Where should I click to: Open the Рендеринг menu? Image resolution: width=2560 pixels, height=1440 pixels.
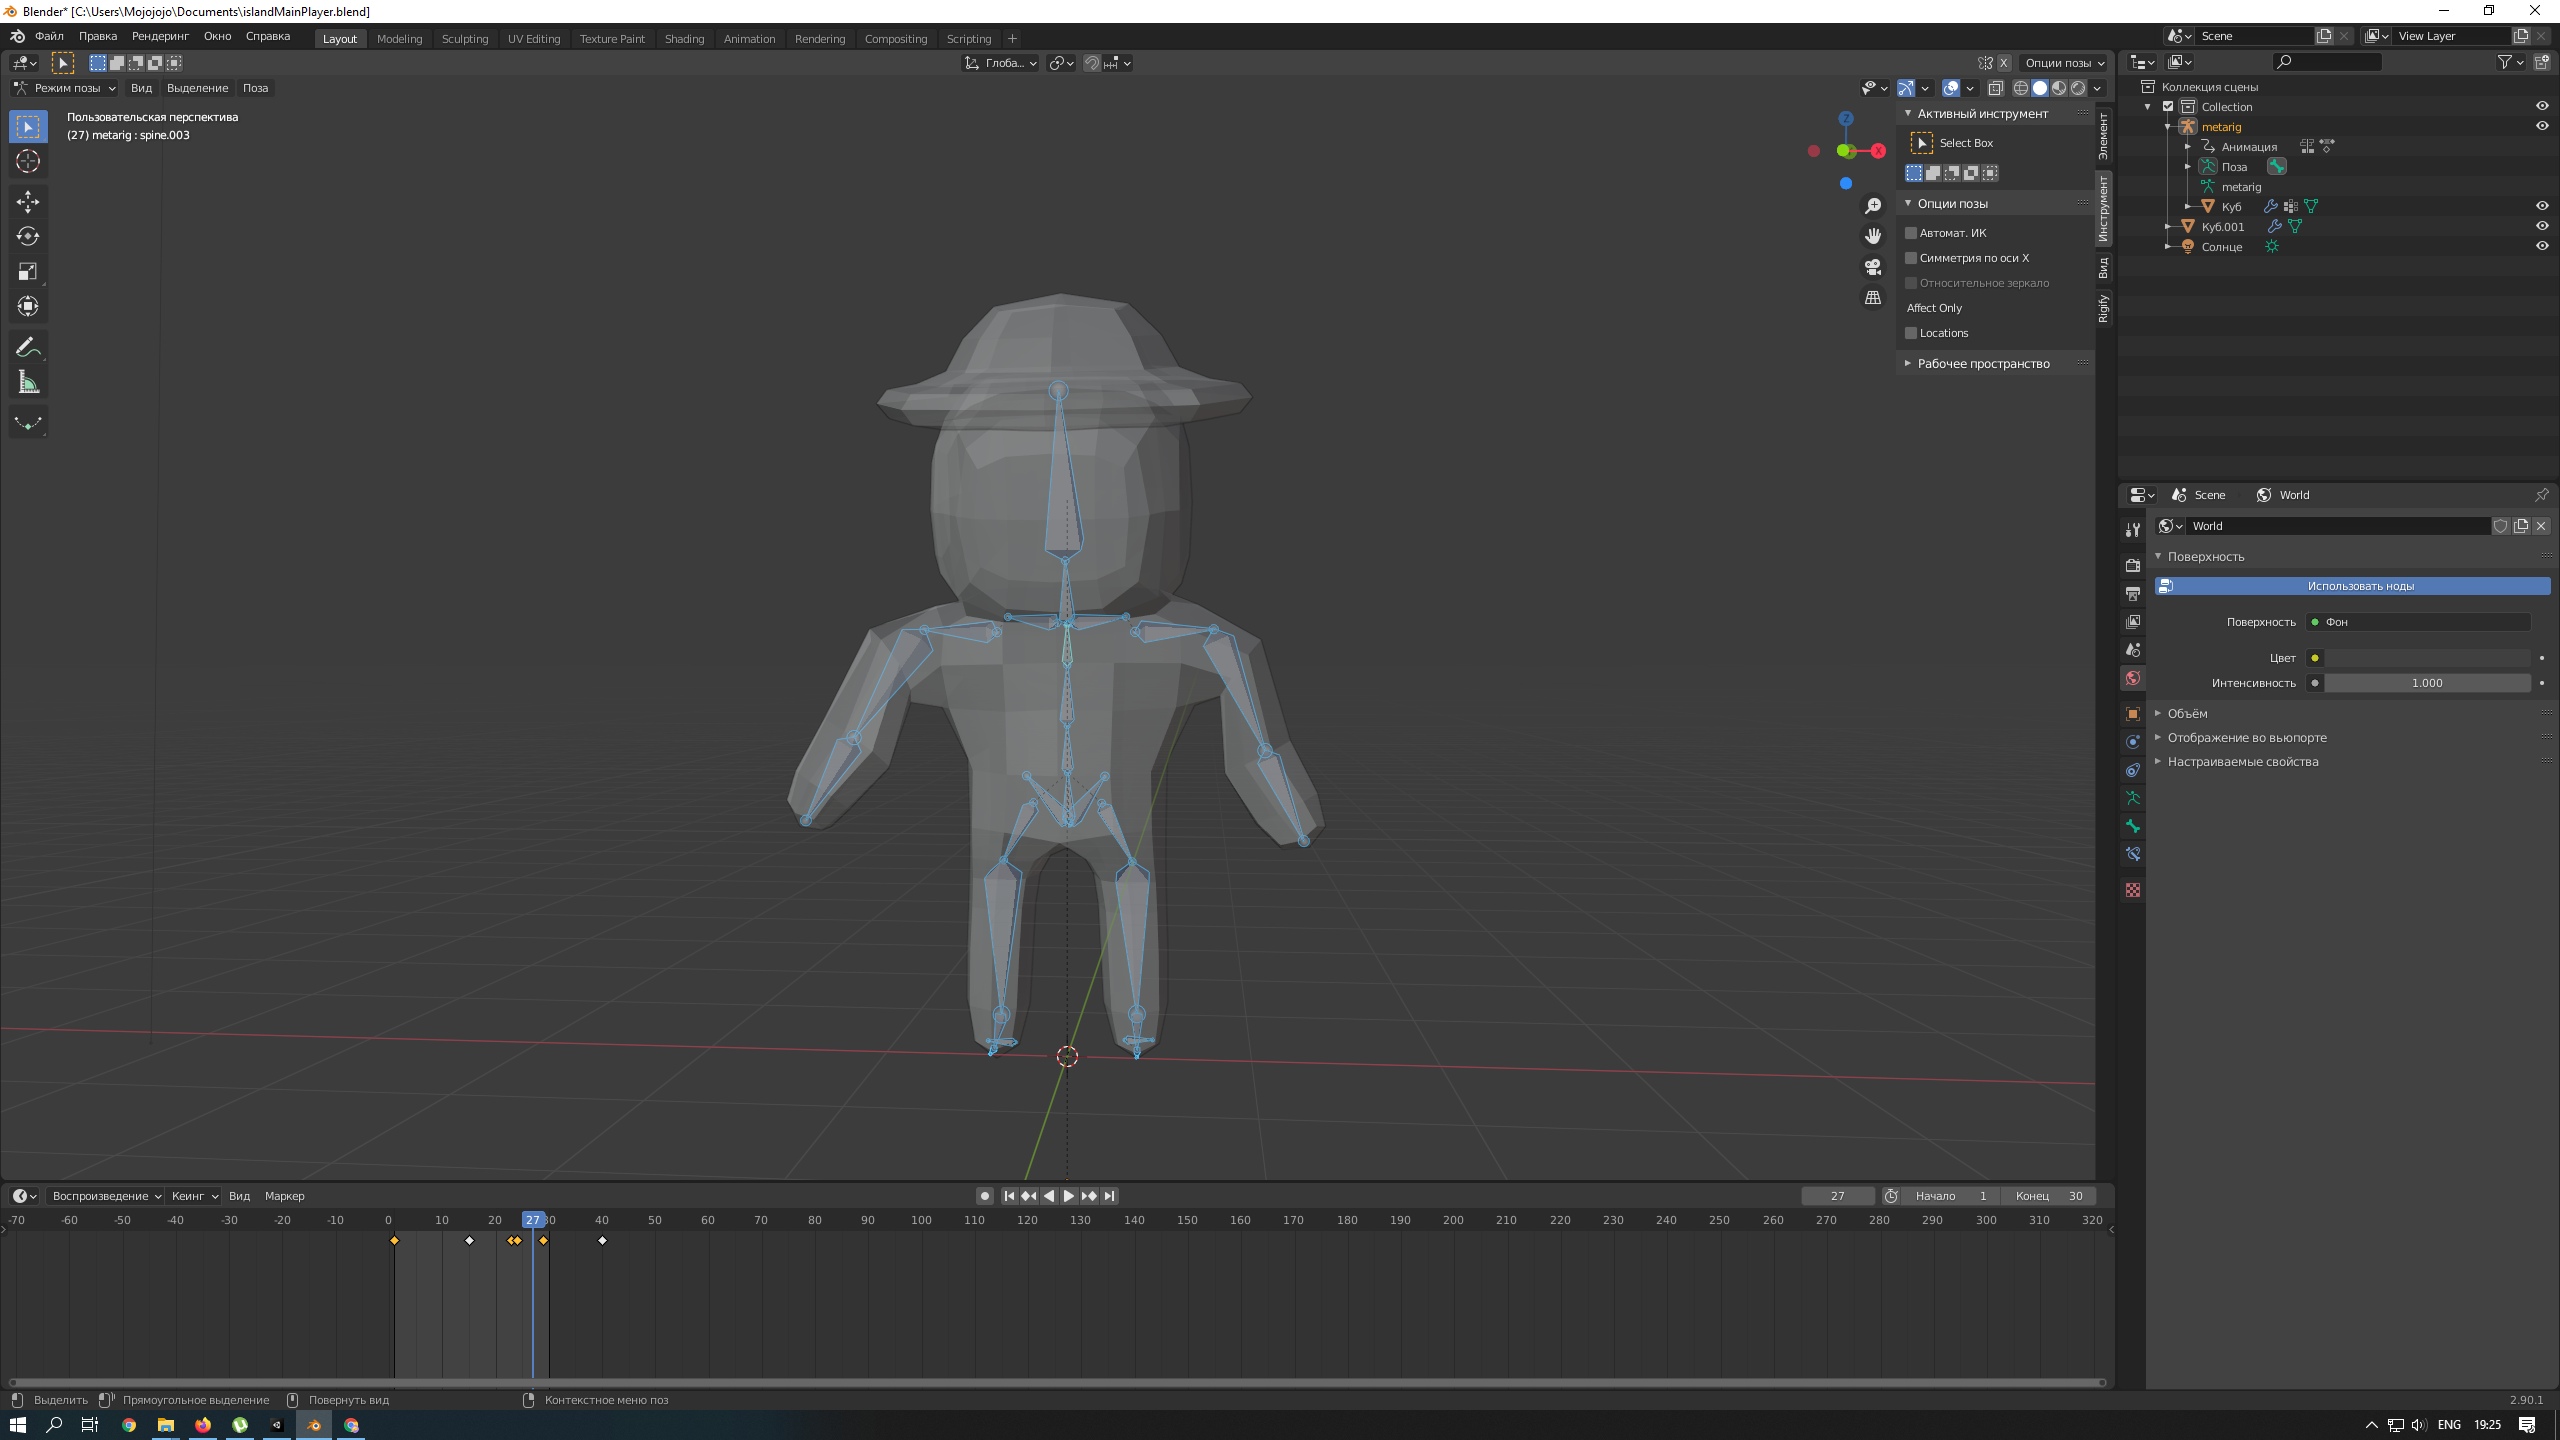pos(160,36)
